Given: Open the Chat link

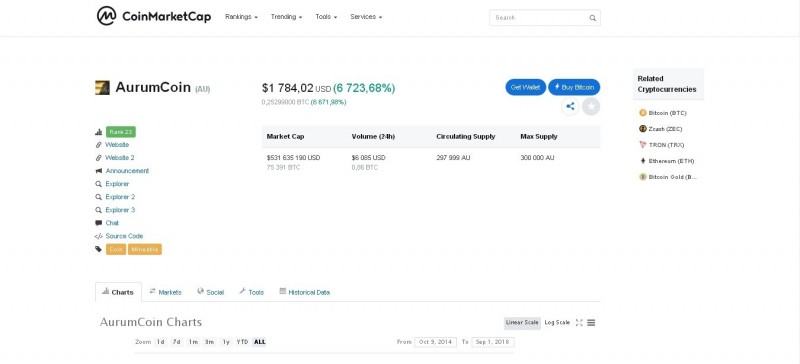Looking at the screenshot, I should 112,223.
